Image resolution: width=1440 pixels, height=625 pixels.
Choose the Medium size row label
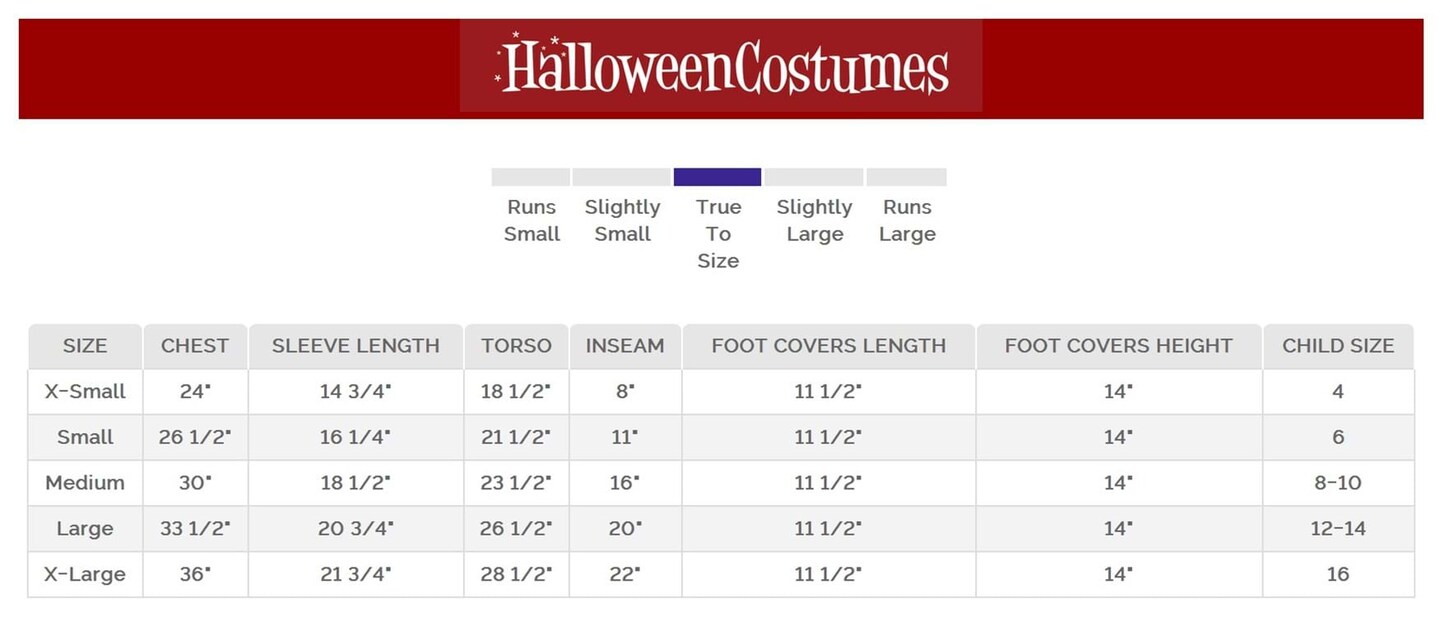[x=85, y=483]
